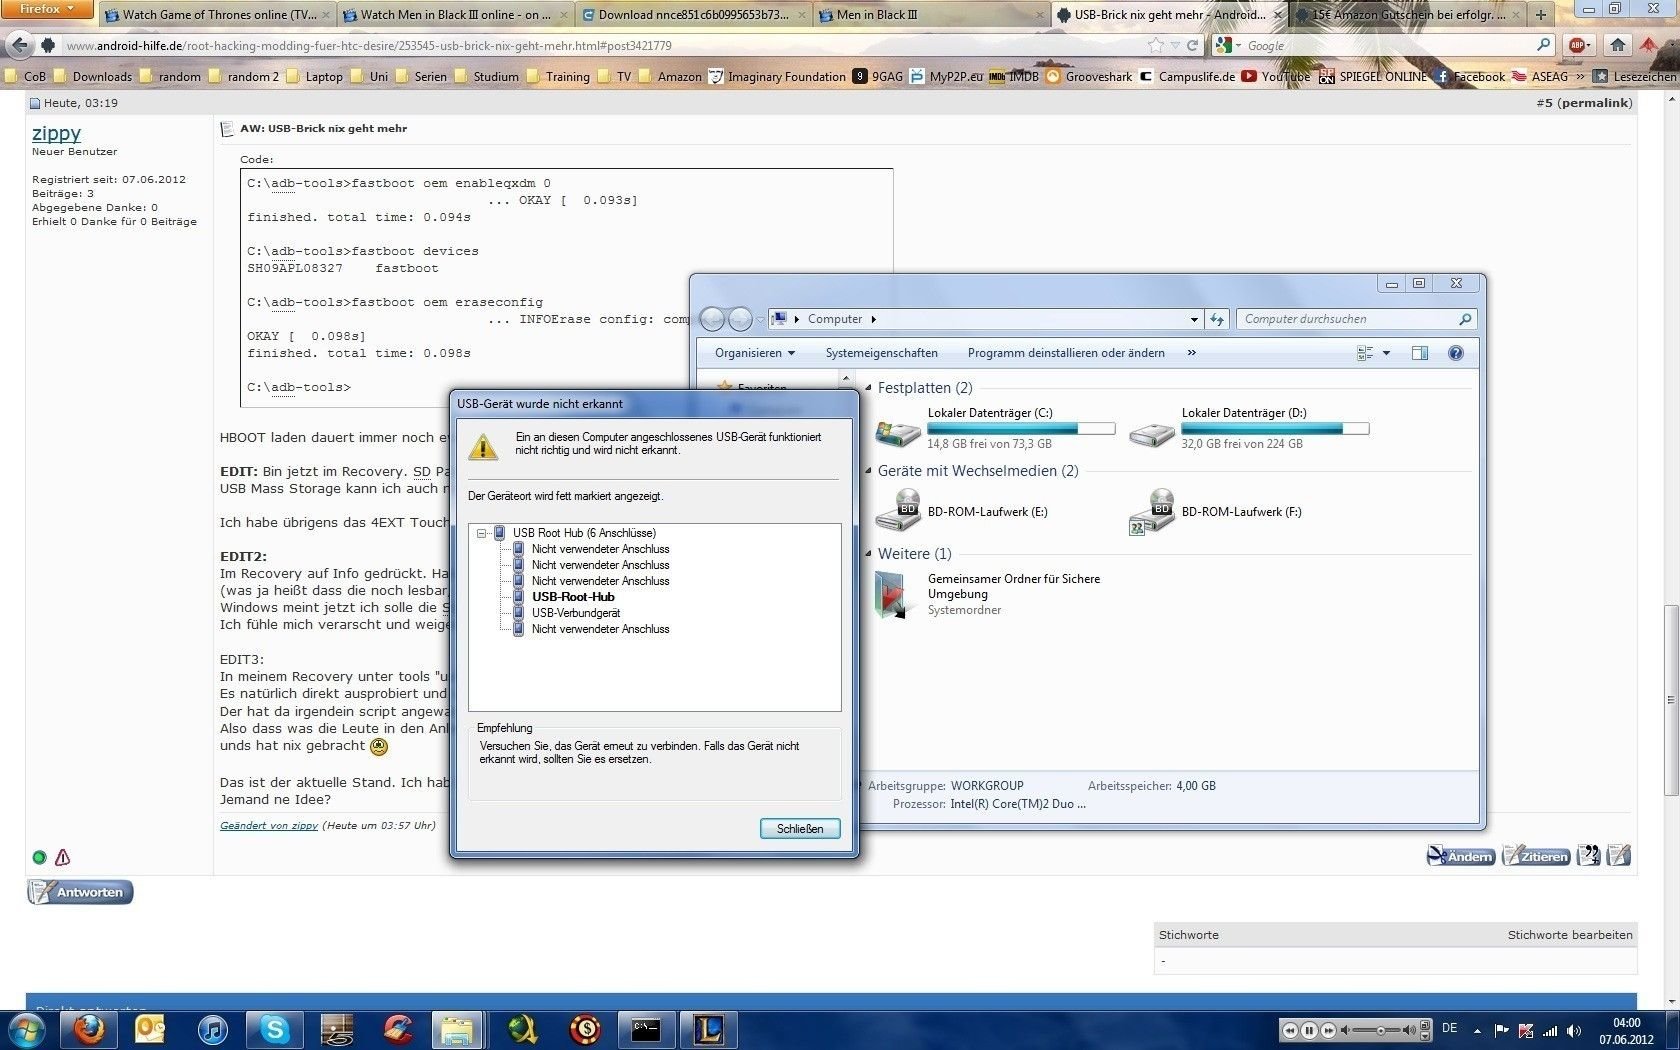Open the 9GAG bookmark
The width and height of the screenshot is (1680, 1050).
[x=877, y=76]
